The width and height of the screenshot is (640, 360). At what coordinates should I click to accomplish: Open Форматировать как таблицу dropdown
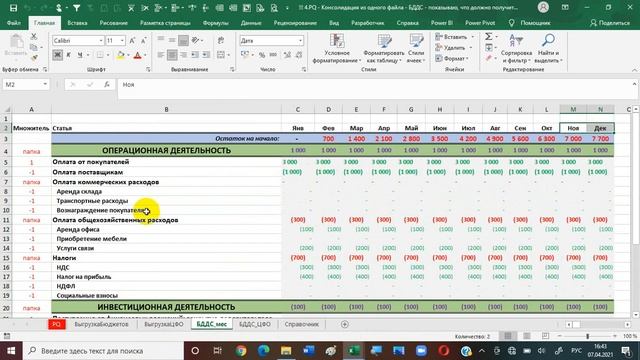click(x=383, y=49)
